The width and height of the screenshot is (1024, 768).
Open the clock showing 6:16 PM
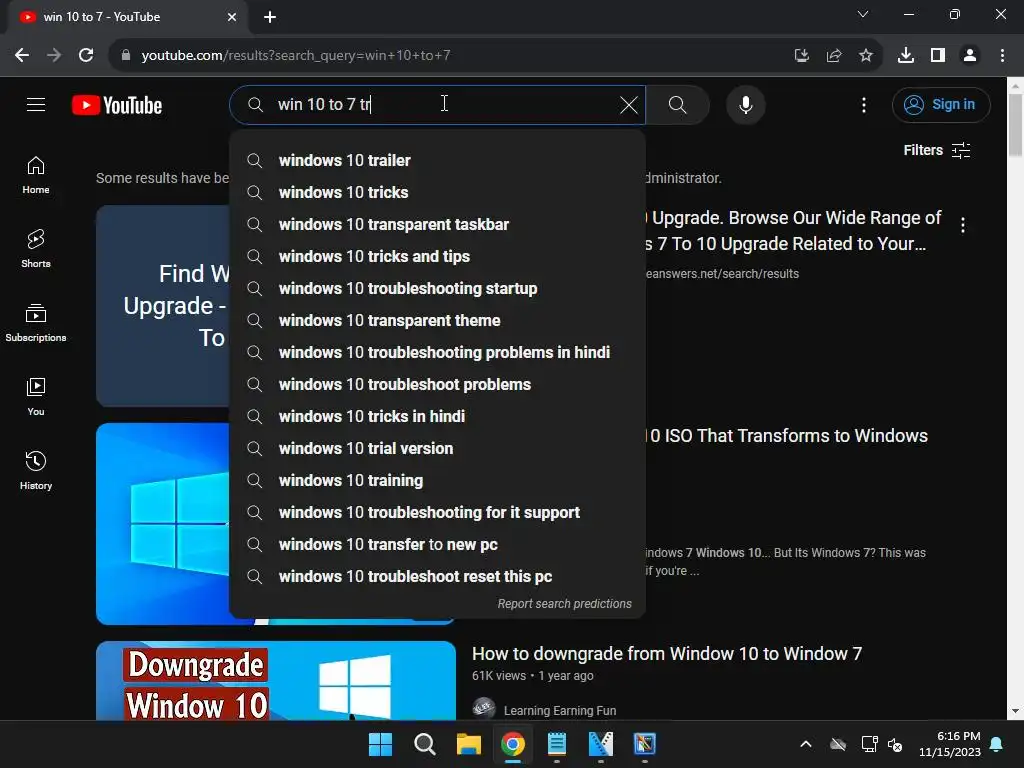pyautogui.click(x=950, y=744)
